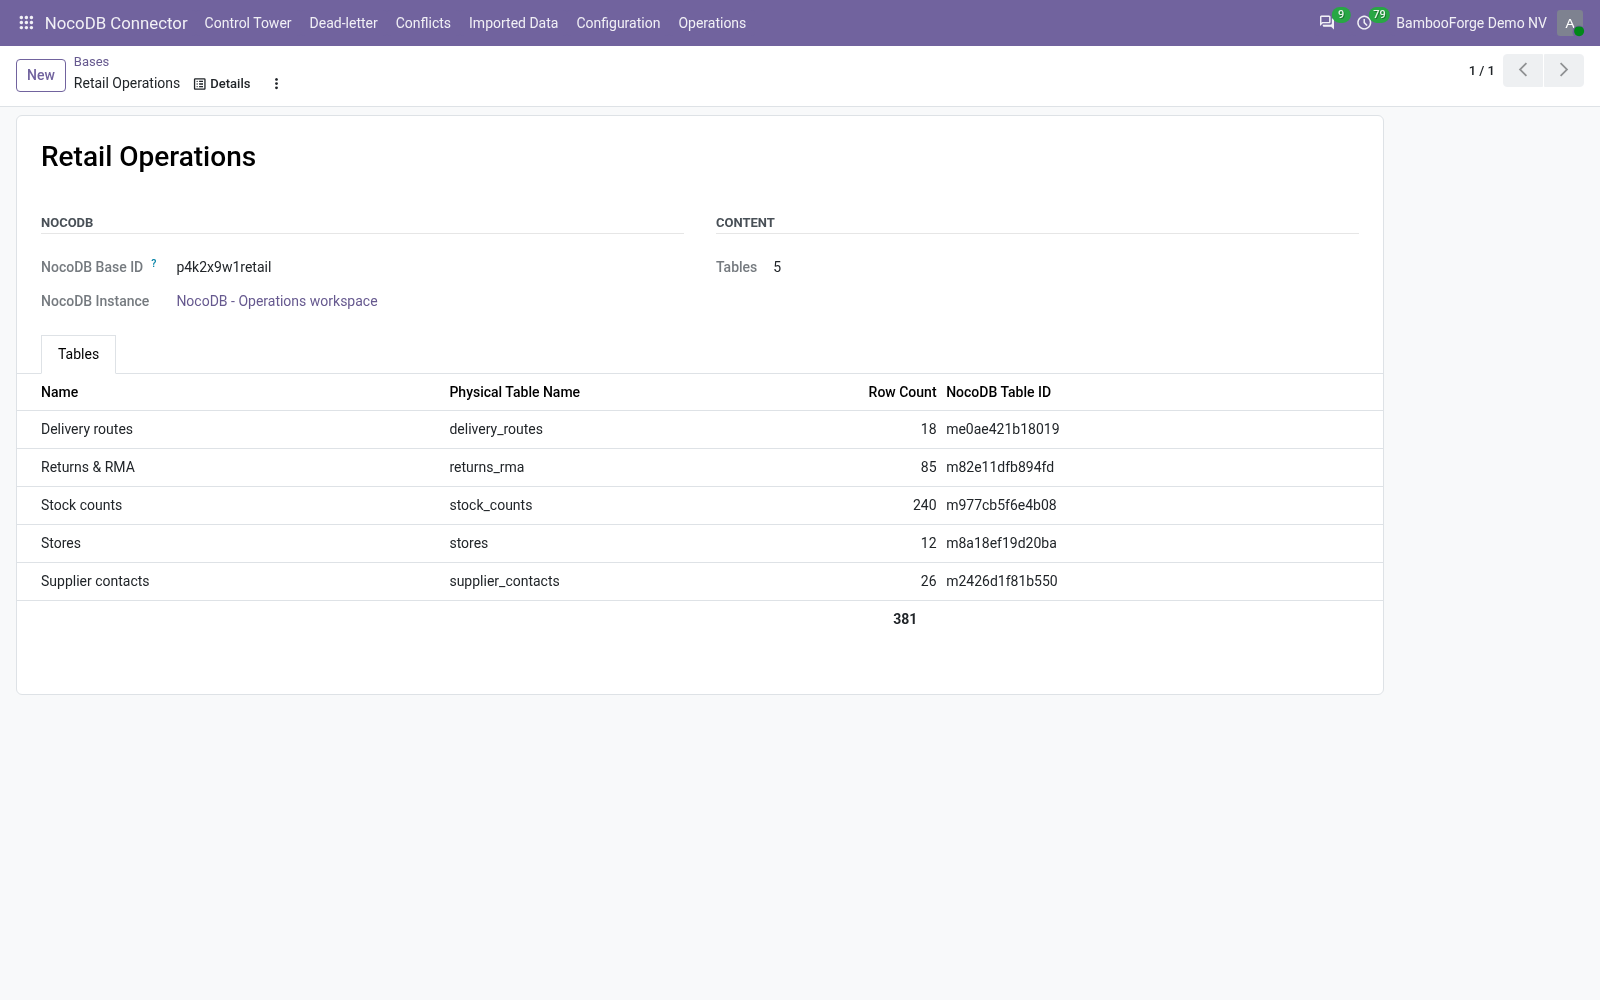Show the NocoDB Base ID help tooltip
Viewport: 1600px width, 1000px height.
pyautogui.click(x=154, y=264)
